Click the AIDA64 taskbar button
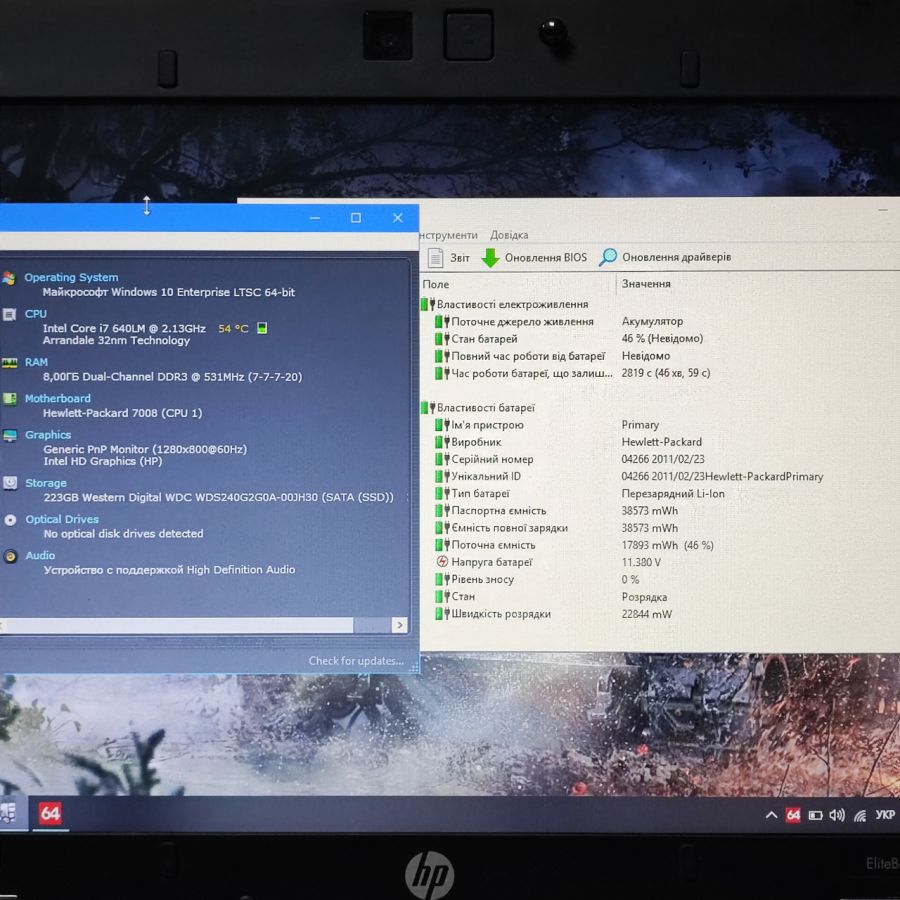900x900 pixels. tap(50, 813)
